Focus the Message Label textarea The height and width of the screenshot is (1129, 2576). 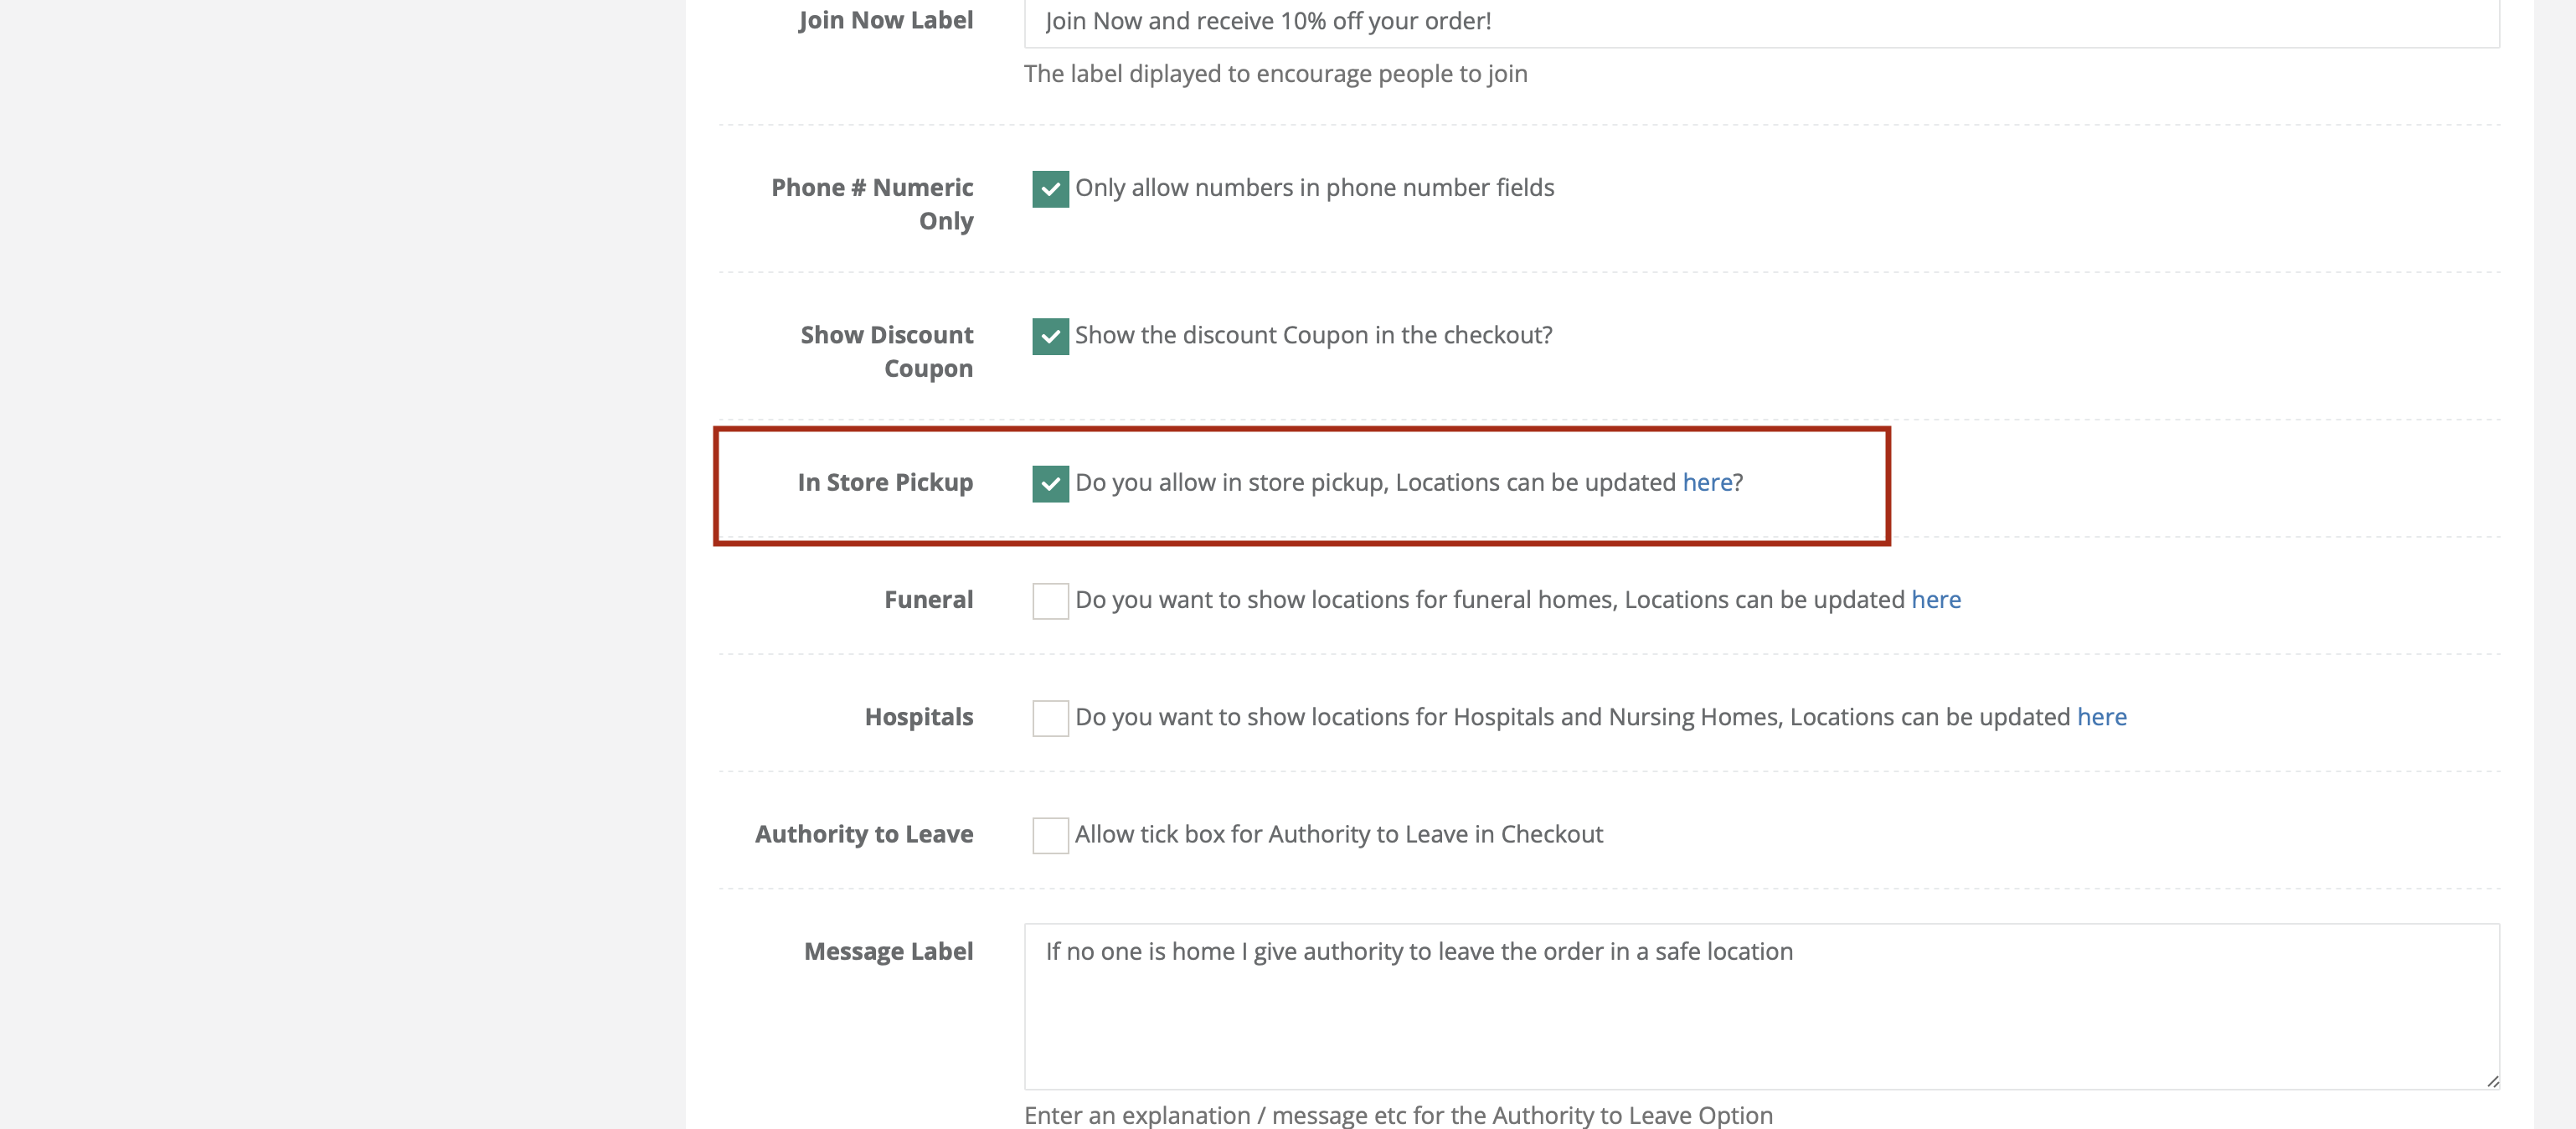pos(1761,1006)
